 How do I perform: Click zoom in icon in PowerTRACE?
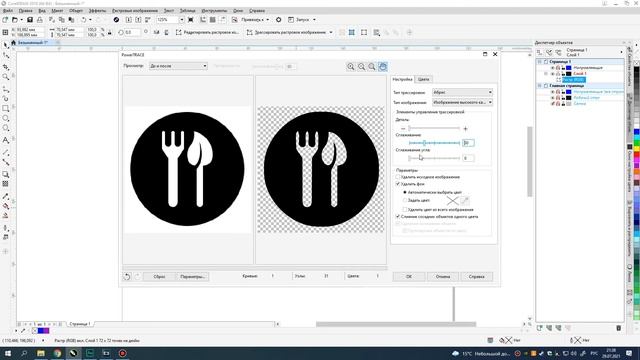coord(351,67)
